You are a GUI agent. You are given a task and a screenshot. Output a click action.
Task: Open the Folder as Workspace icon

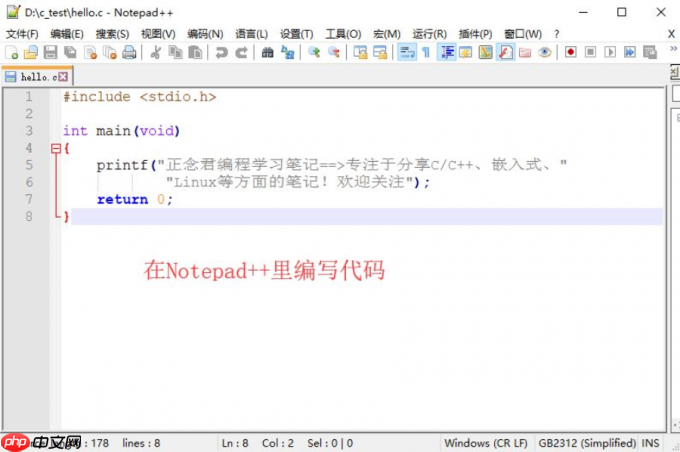pyautogui.click(x=525, y=52)
